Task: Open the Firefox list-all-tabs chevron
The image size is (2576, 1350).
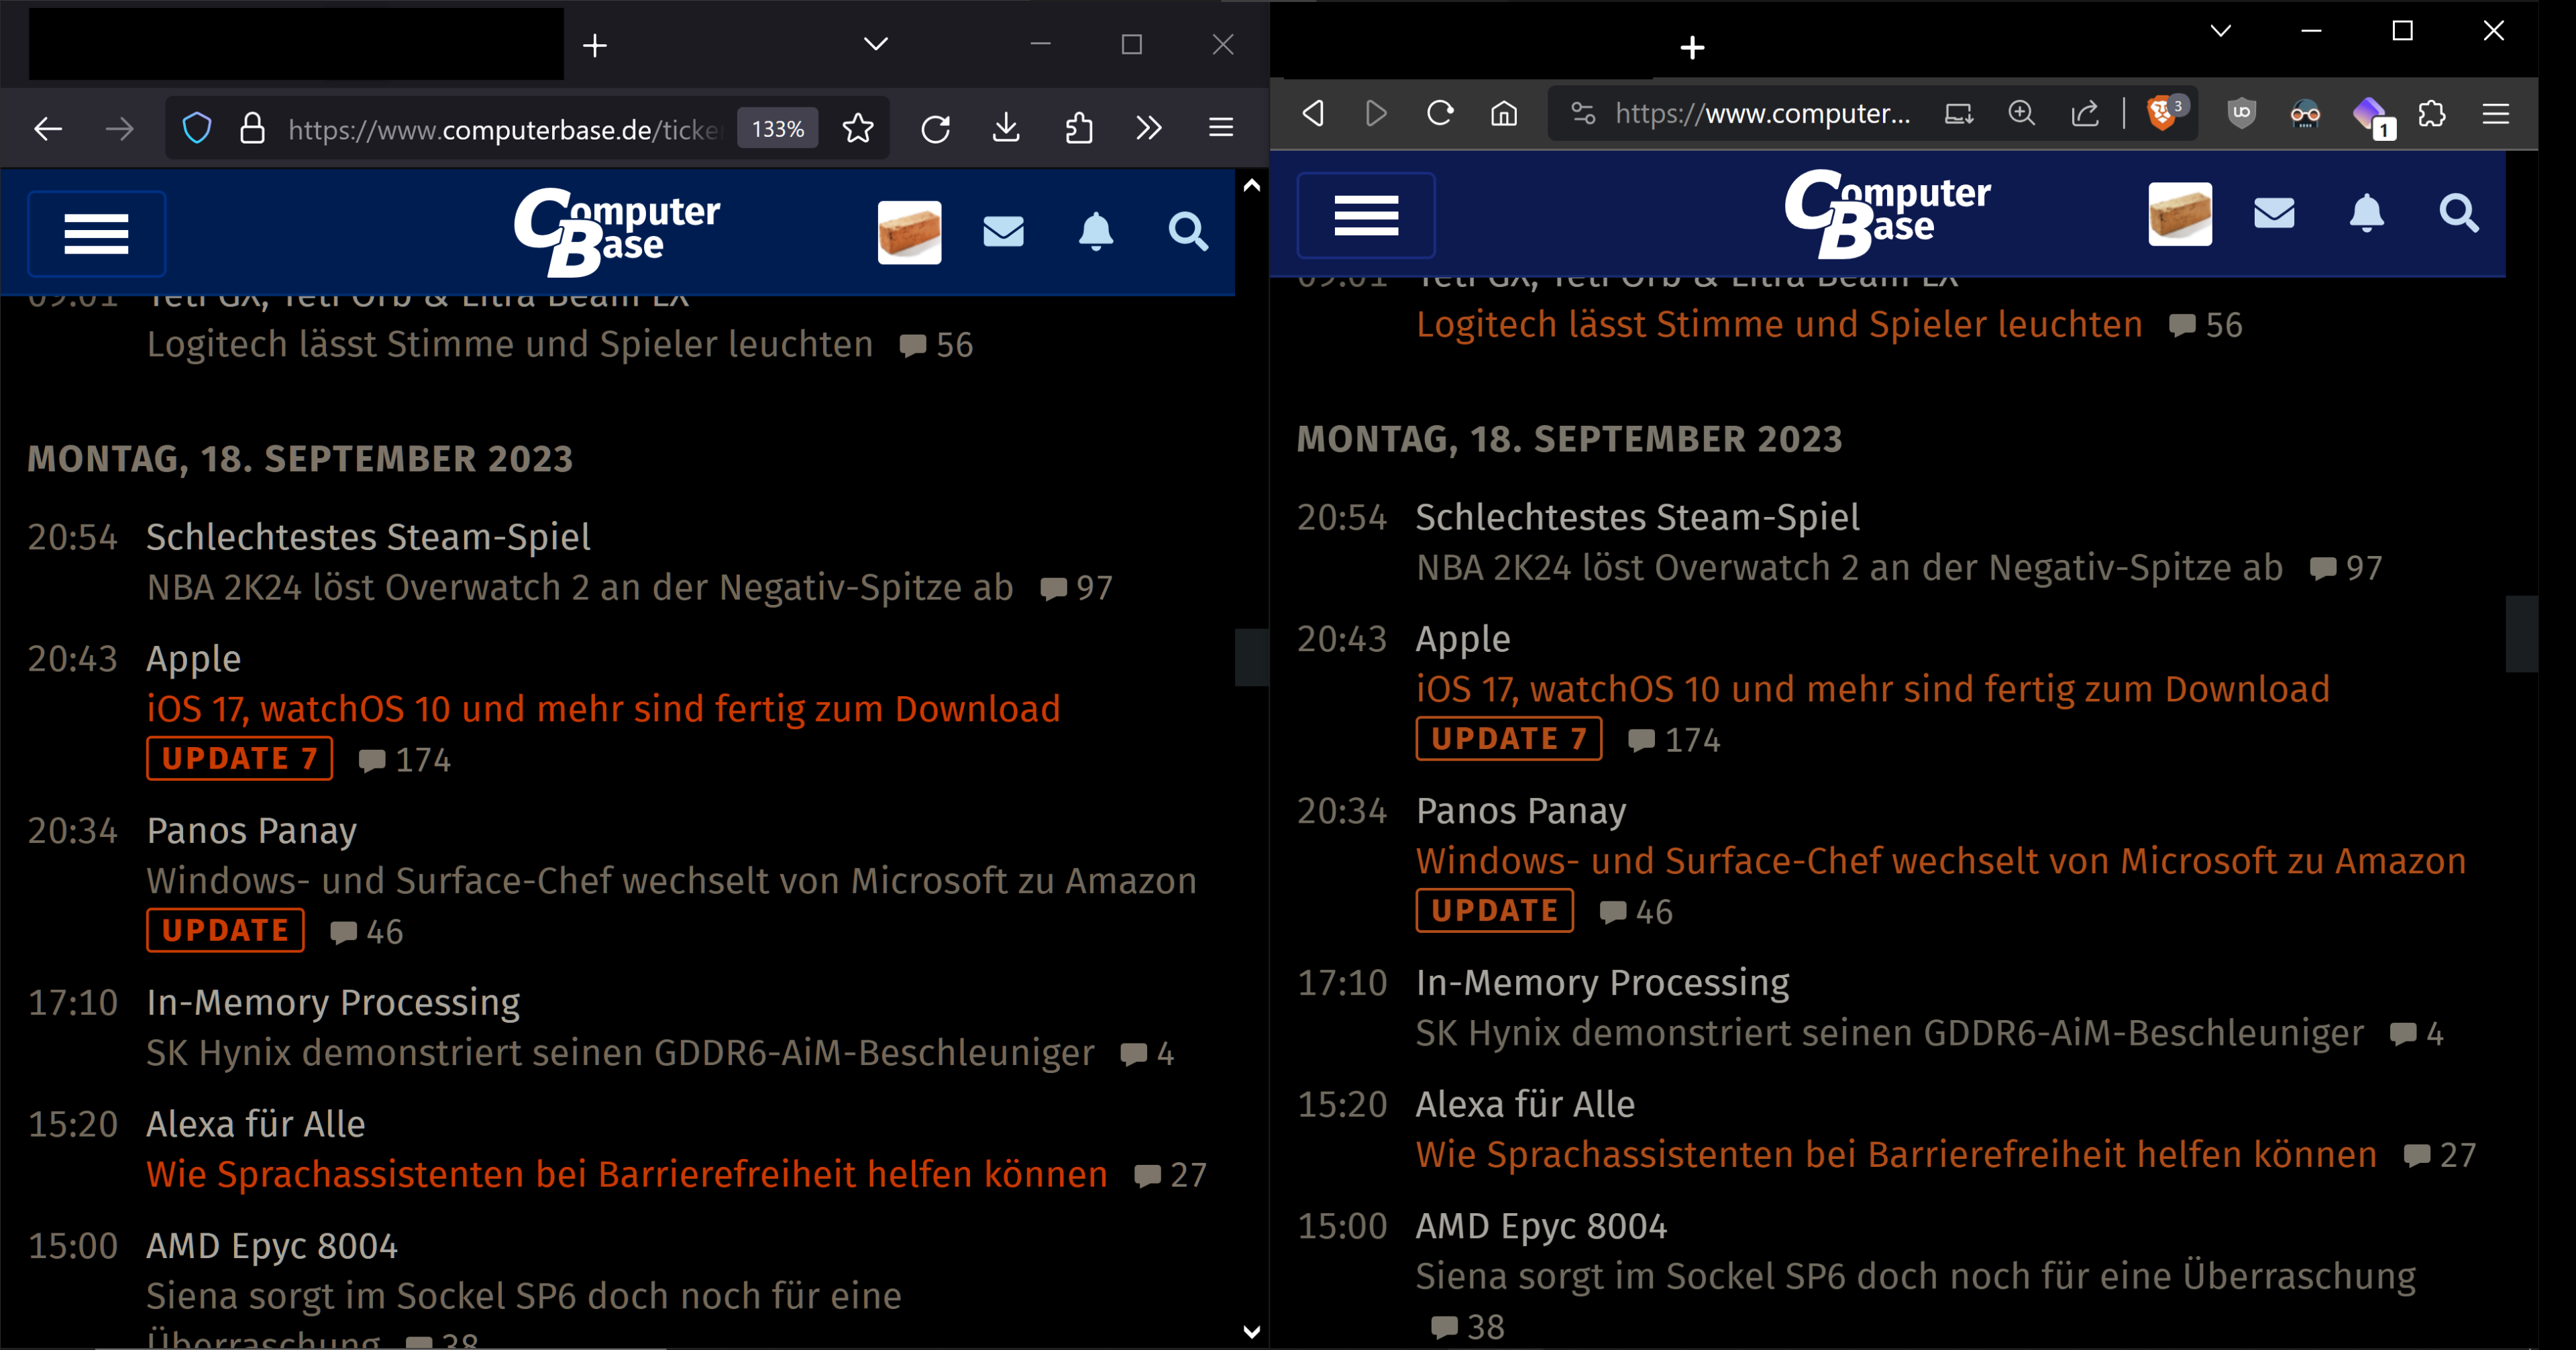Action: coord(875,45)
